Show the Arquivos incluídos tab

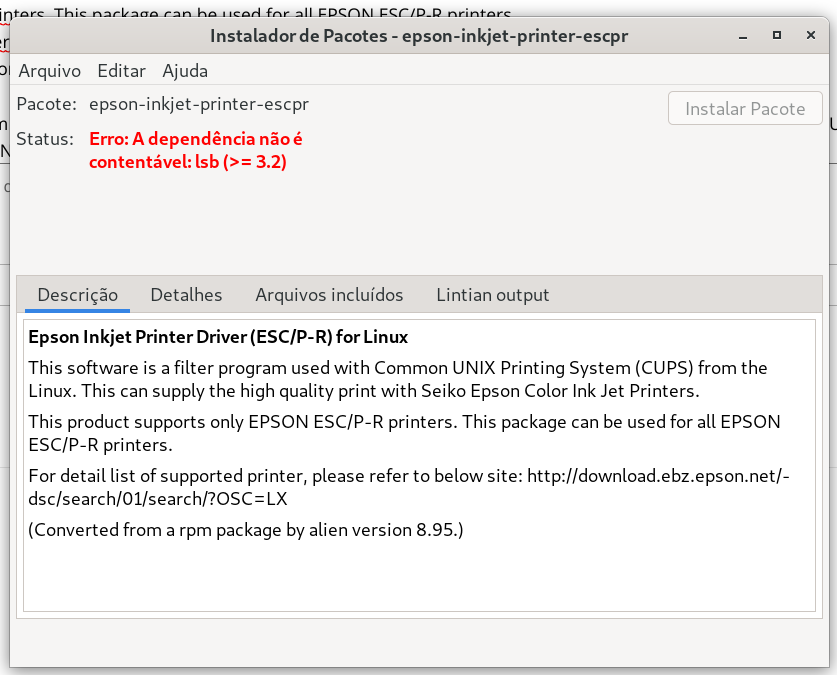[329, 295]
